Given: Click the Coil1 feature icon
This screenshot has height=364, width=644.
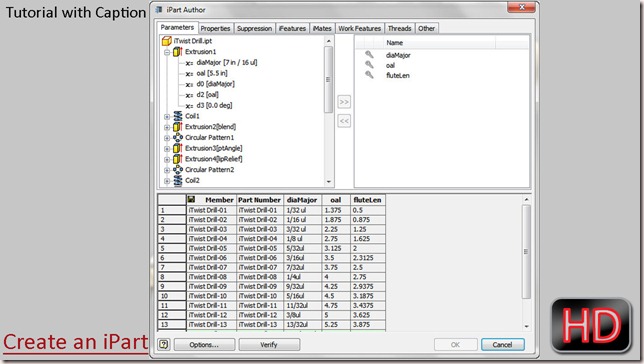Looking at the screenshot, I should pyautogui.click(x=177, y=116).
